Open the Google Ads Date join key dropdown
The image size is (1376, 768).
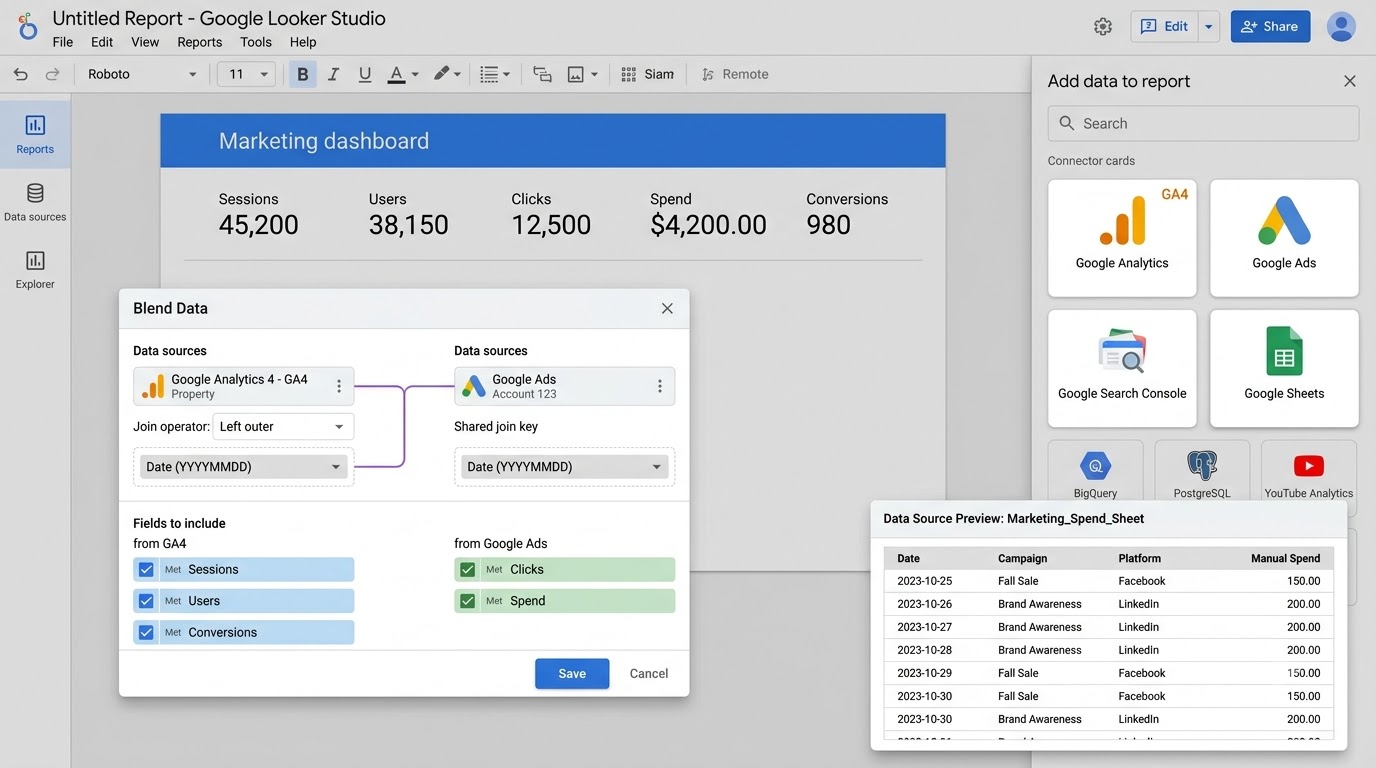point(565,467)
